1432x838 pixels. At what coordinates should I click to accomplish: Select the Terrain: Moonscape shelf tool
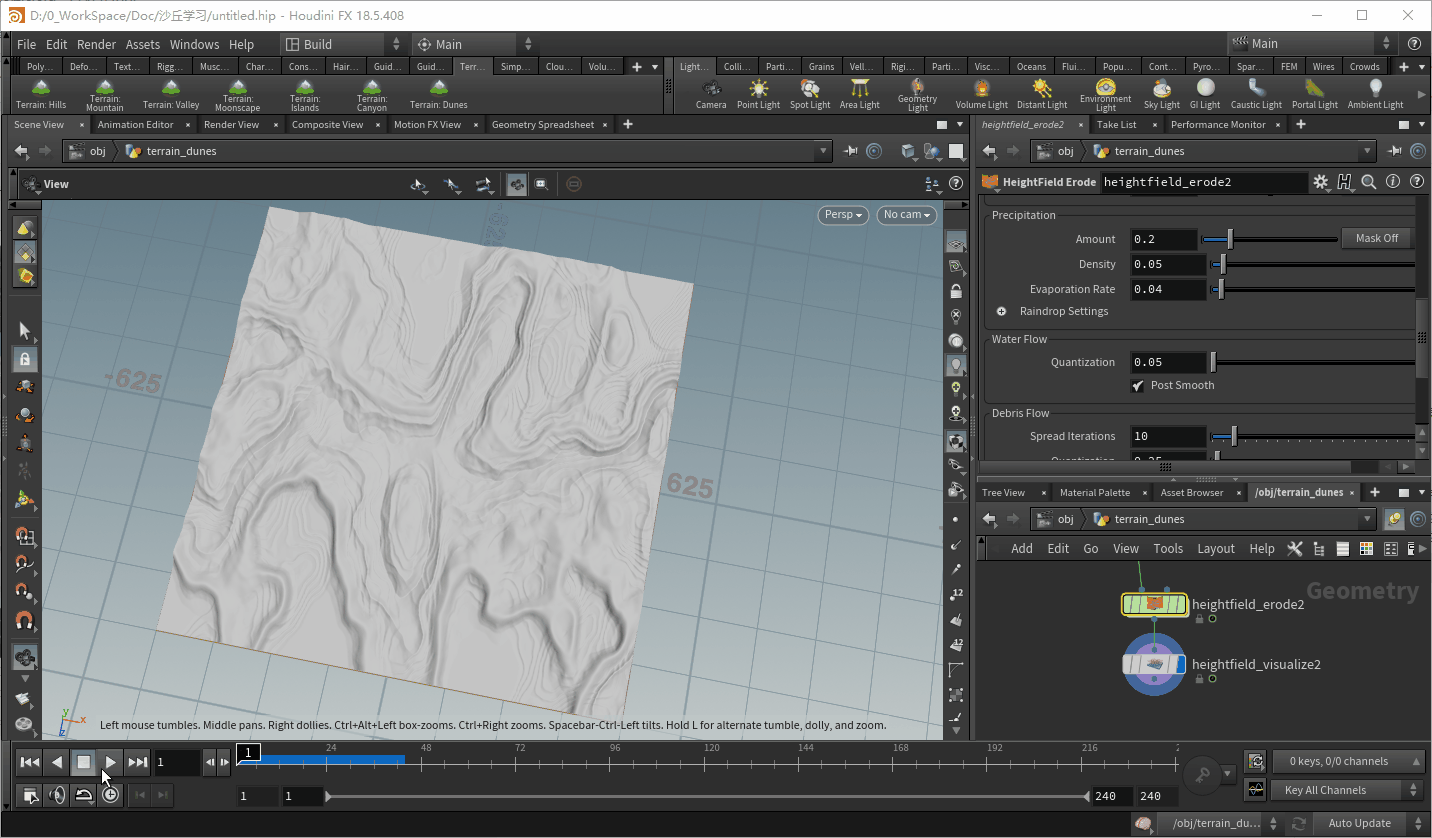(x=238, y=94)
